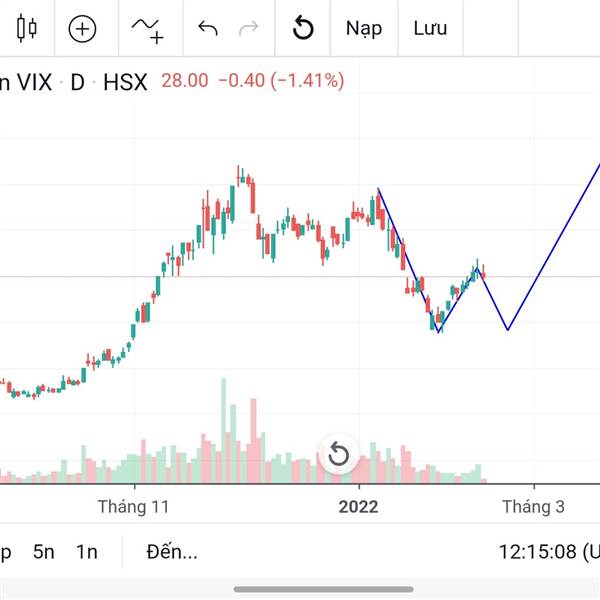Click the D interval label in header

pos(77,82)
